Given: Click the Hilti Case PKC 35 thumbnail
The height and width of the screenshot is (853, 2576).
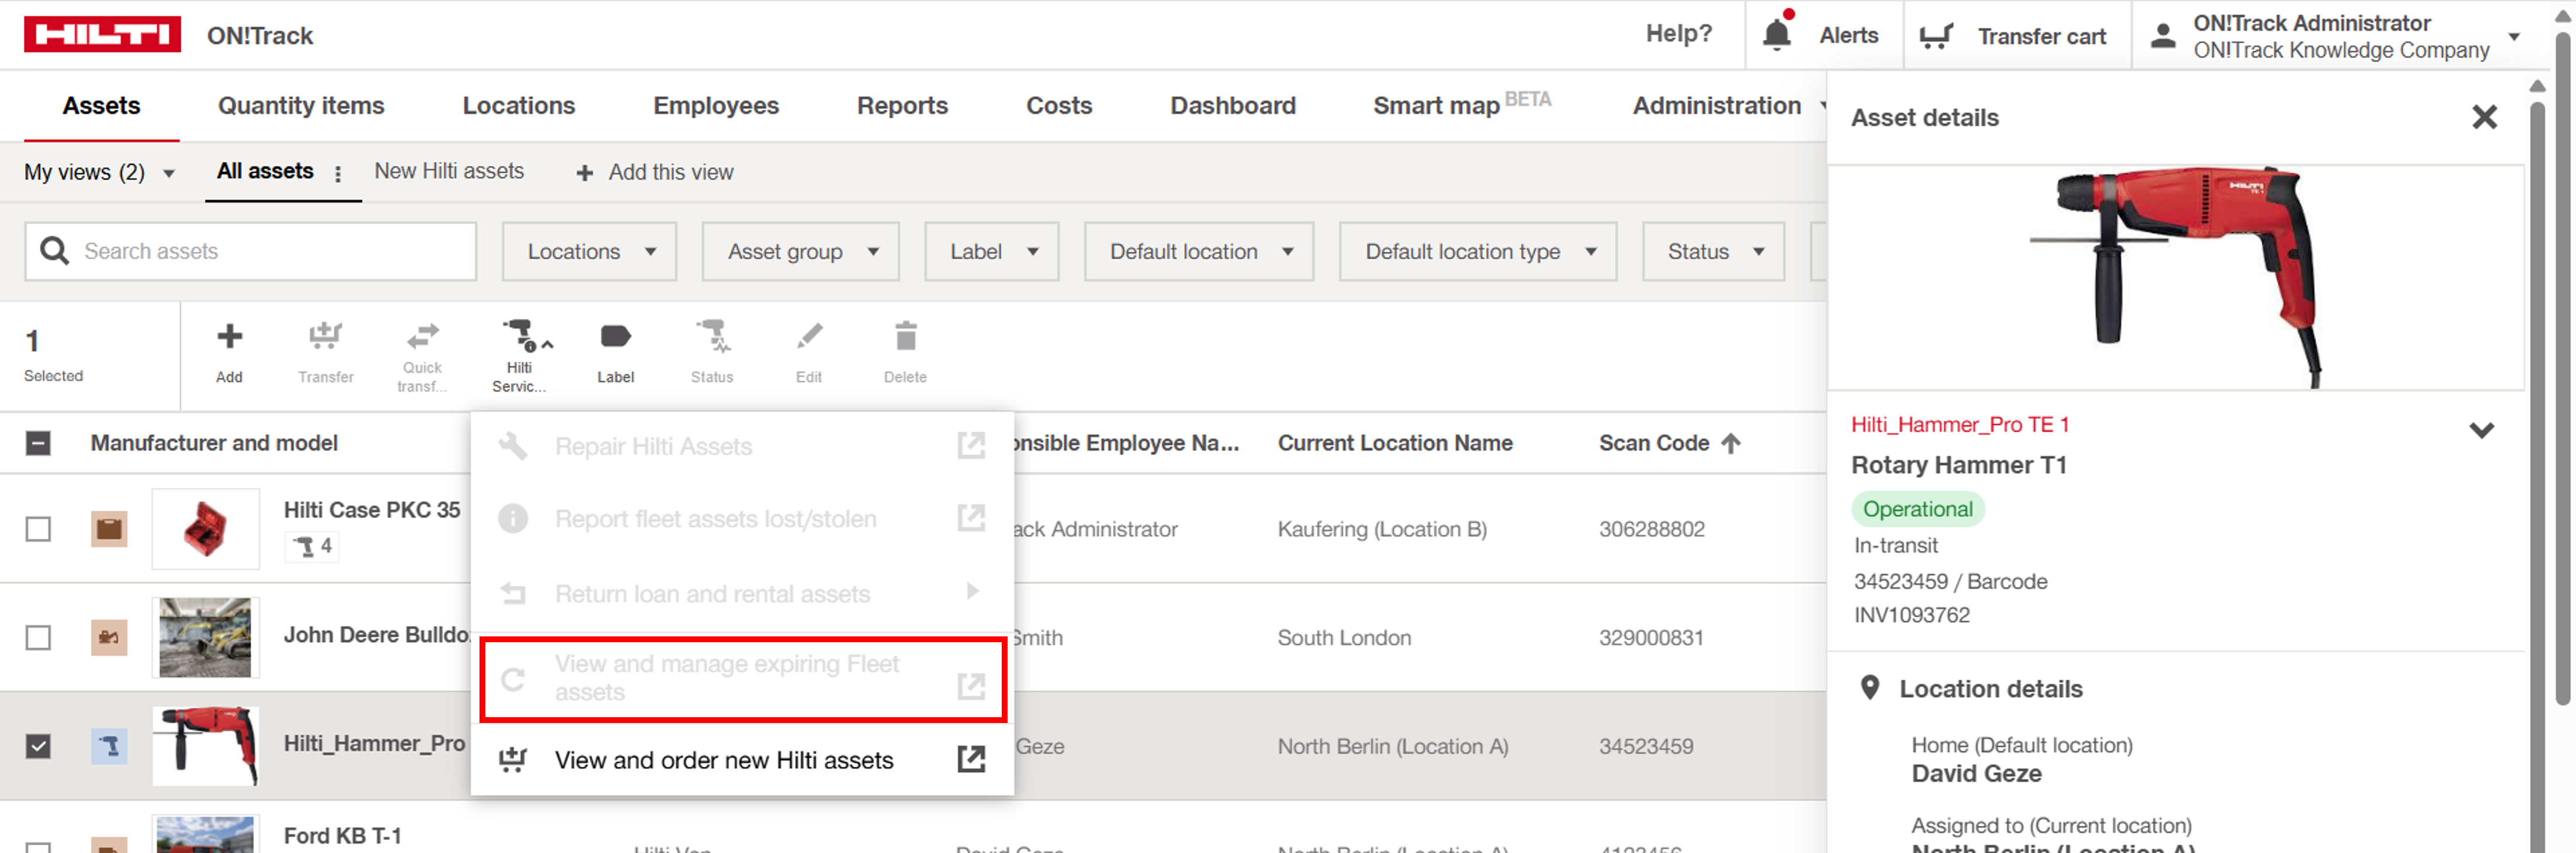Looking at the screenshot, I should click(x=205, y=528).
